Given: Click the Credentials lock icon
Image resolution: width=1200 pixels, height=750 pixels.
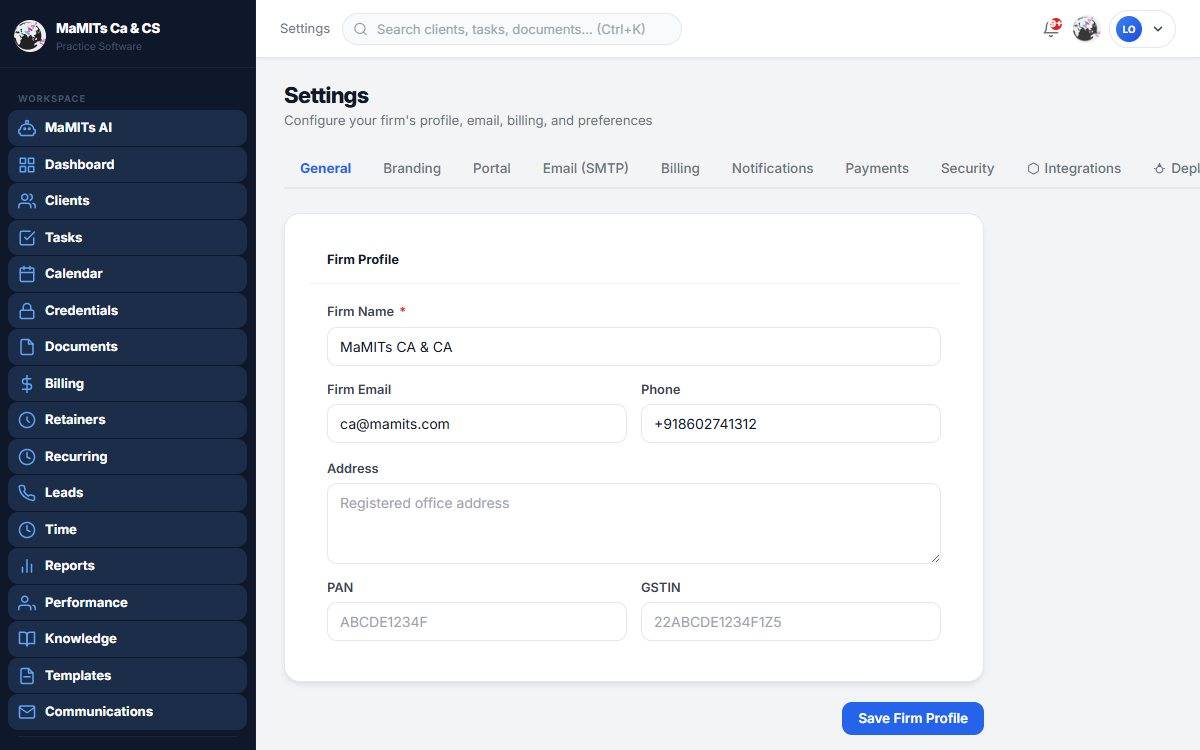Looking at the screenshot, I should click(x=27, y=311).
